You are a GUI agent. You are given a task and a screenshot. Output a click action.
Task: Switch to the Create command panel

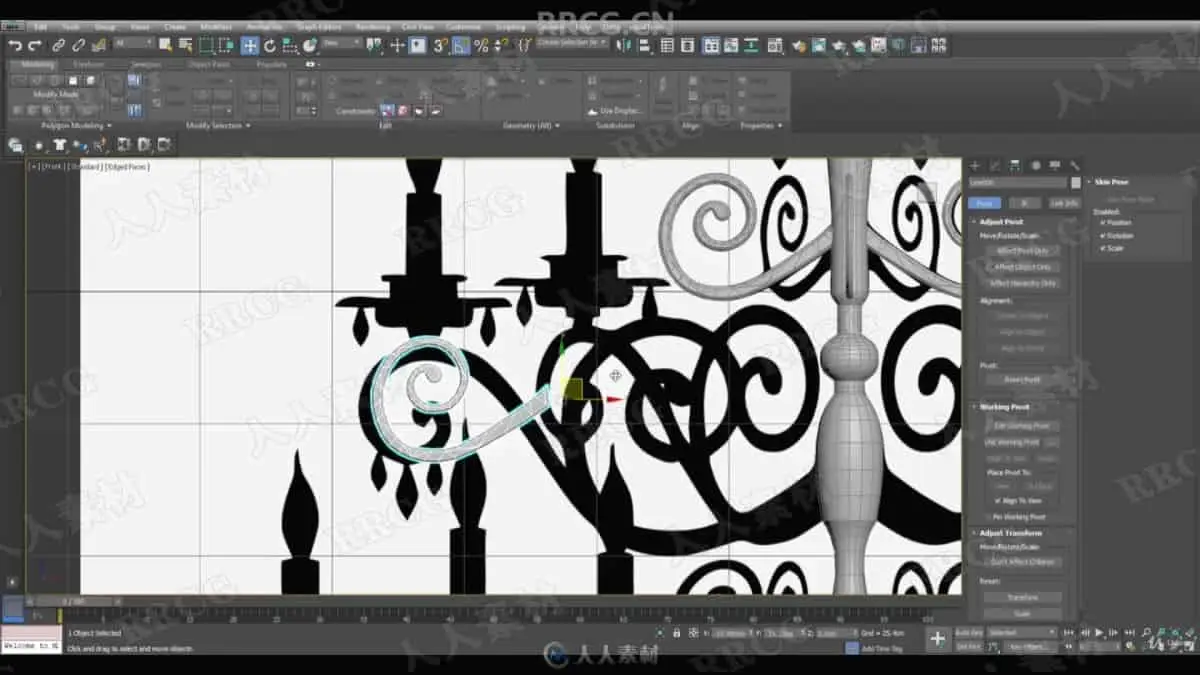point(975,165)
